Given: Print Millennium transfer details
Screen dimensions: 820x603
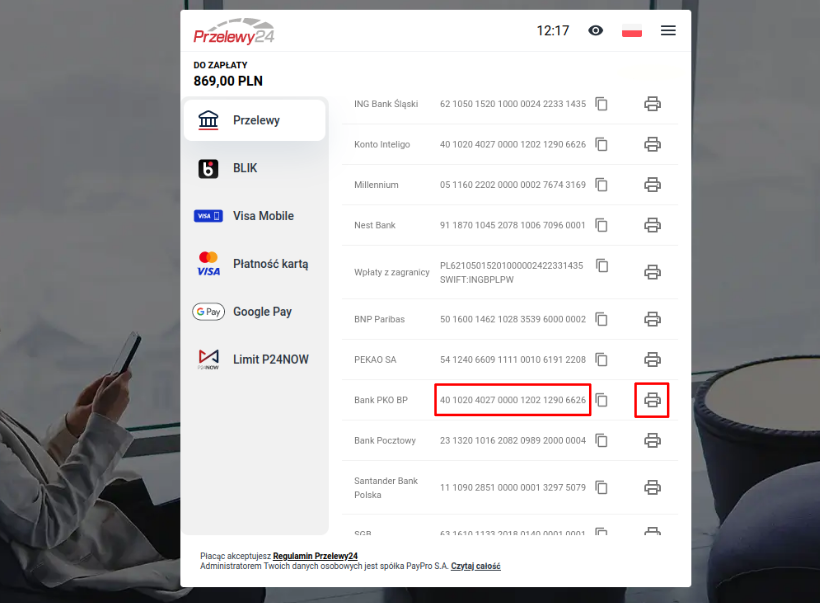Looking at the screenshot, I should (x=652, y=185).
